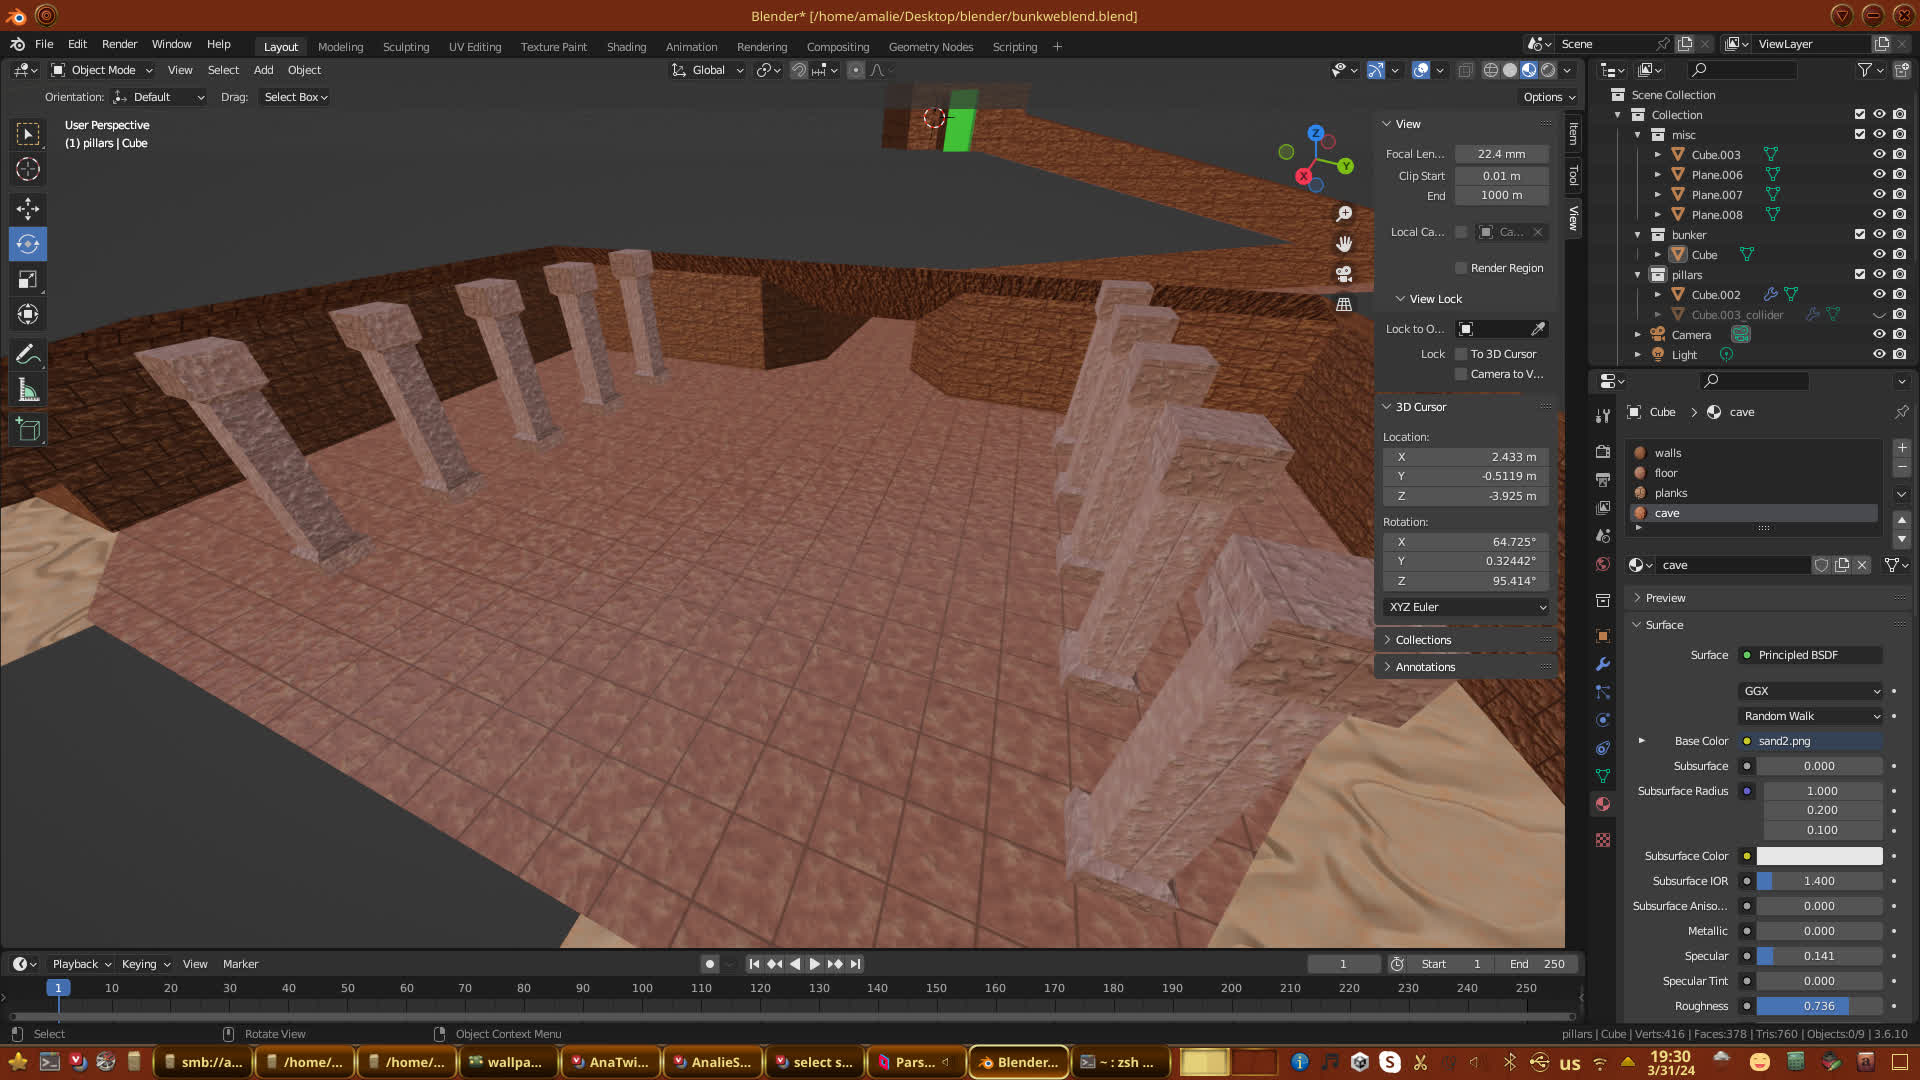The width and height of the screenshot is (1920, 1080).
Task: Click the zoom magnifier viewport gizmo
Action: click(x=1344, y=214)
